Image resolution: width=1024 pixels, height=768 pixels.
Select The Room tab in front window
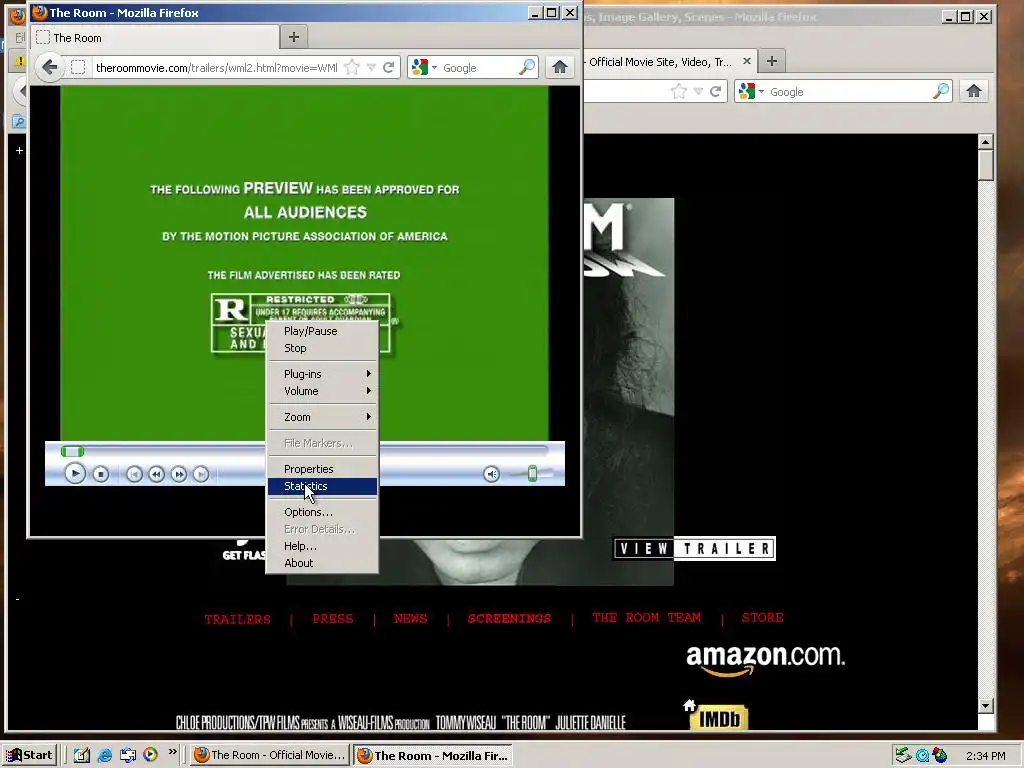(155, 38)
